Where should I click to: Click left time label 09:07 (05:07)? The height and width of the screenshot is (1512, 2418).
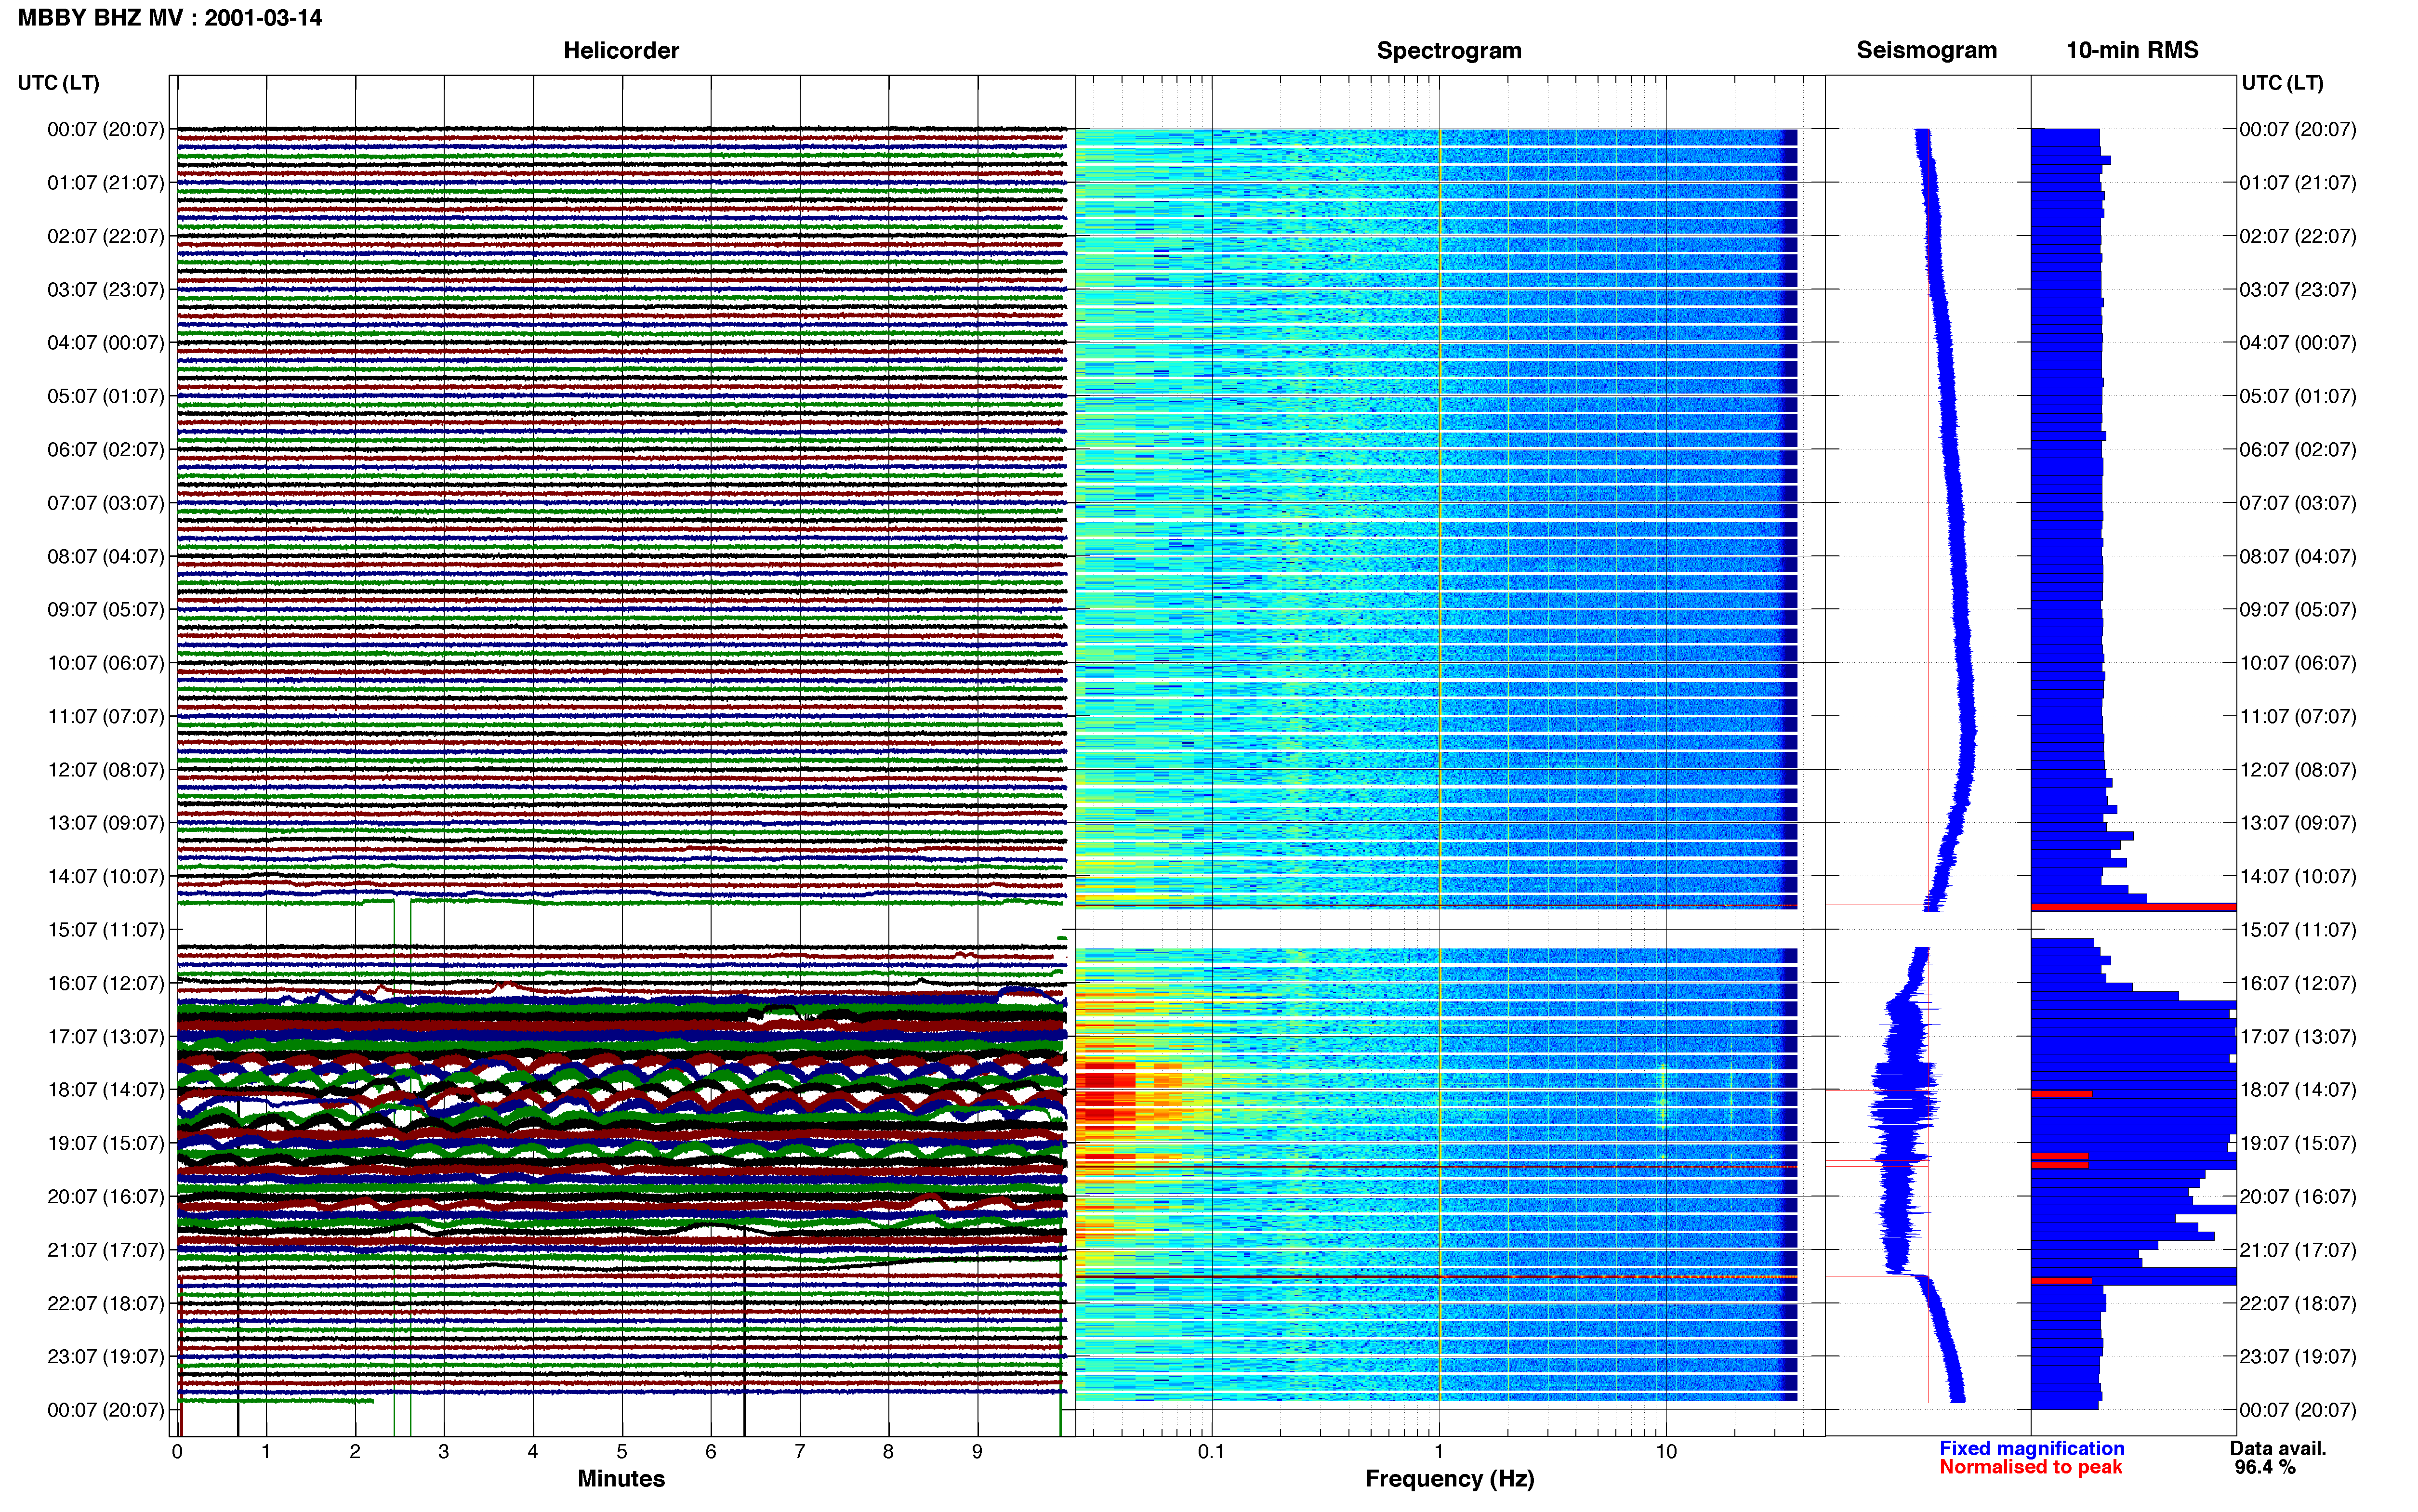point(105,610)
